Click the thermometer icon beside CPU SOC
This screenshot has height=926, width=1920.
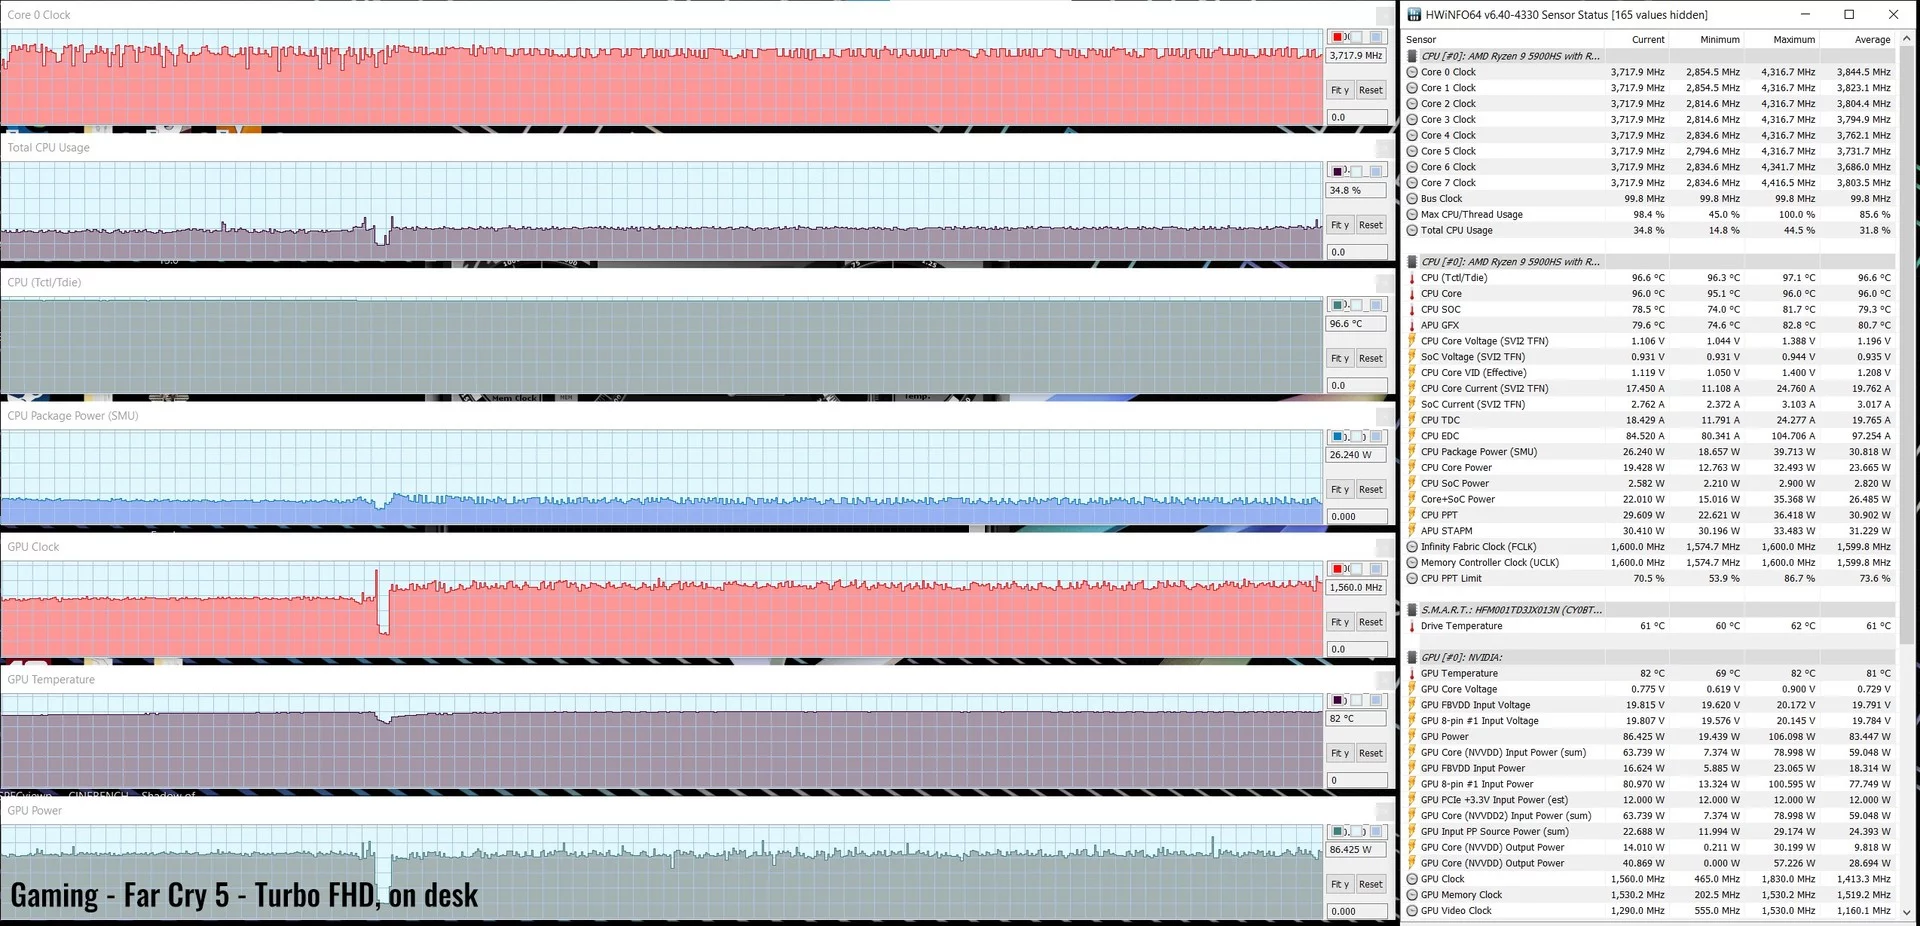point(1412,310)
